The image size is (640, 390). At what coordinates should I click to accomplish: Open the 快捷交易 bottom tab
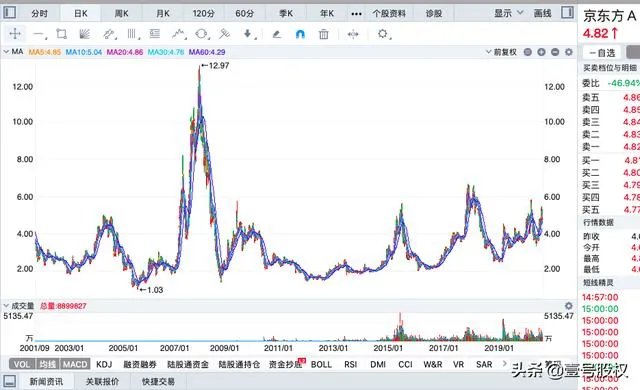click(x=158, y=381)
